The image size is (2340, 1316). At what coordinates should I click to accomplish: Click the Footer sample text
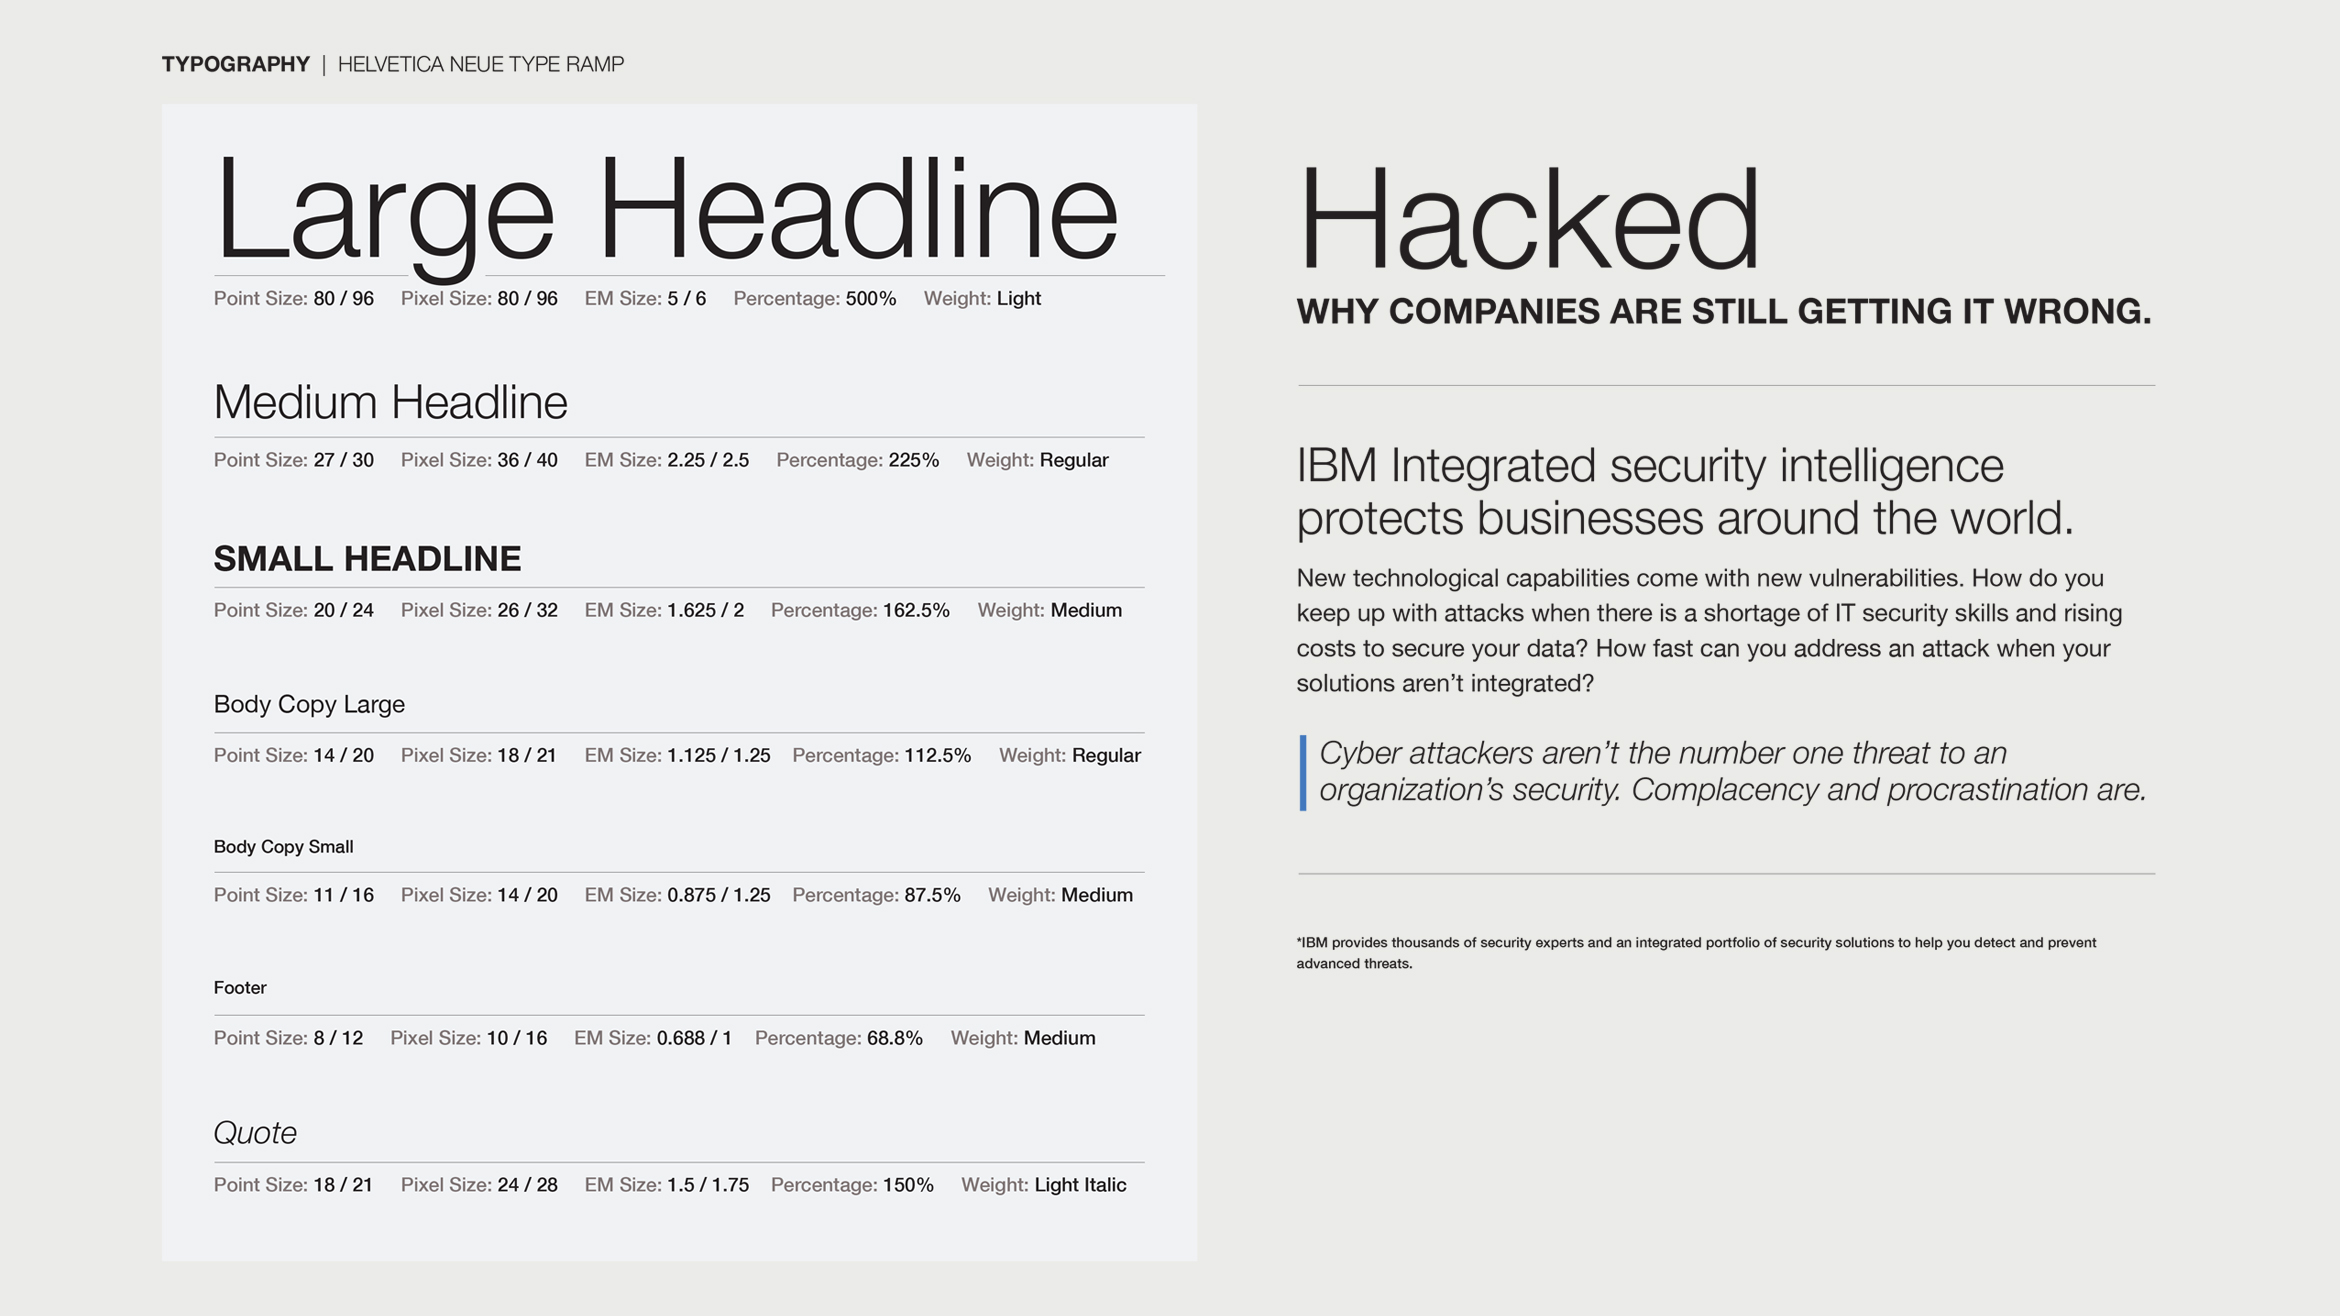pos(240,988)
